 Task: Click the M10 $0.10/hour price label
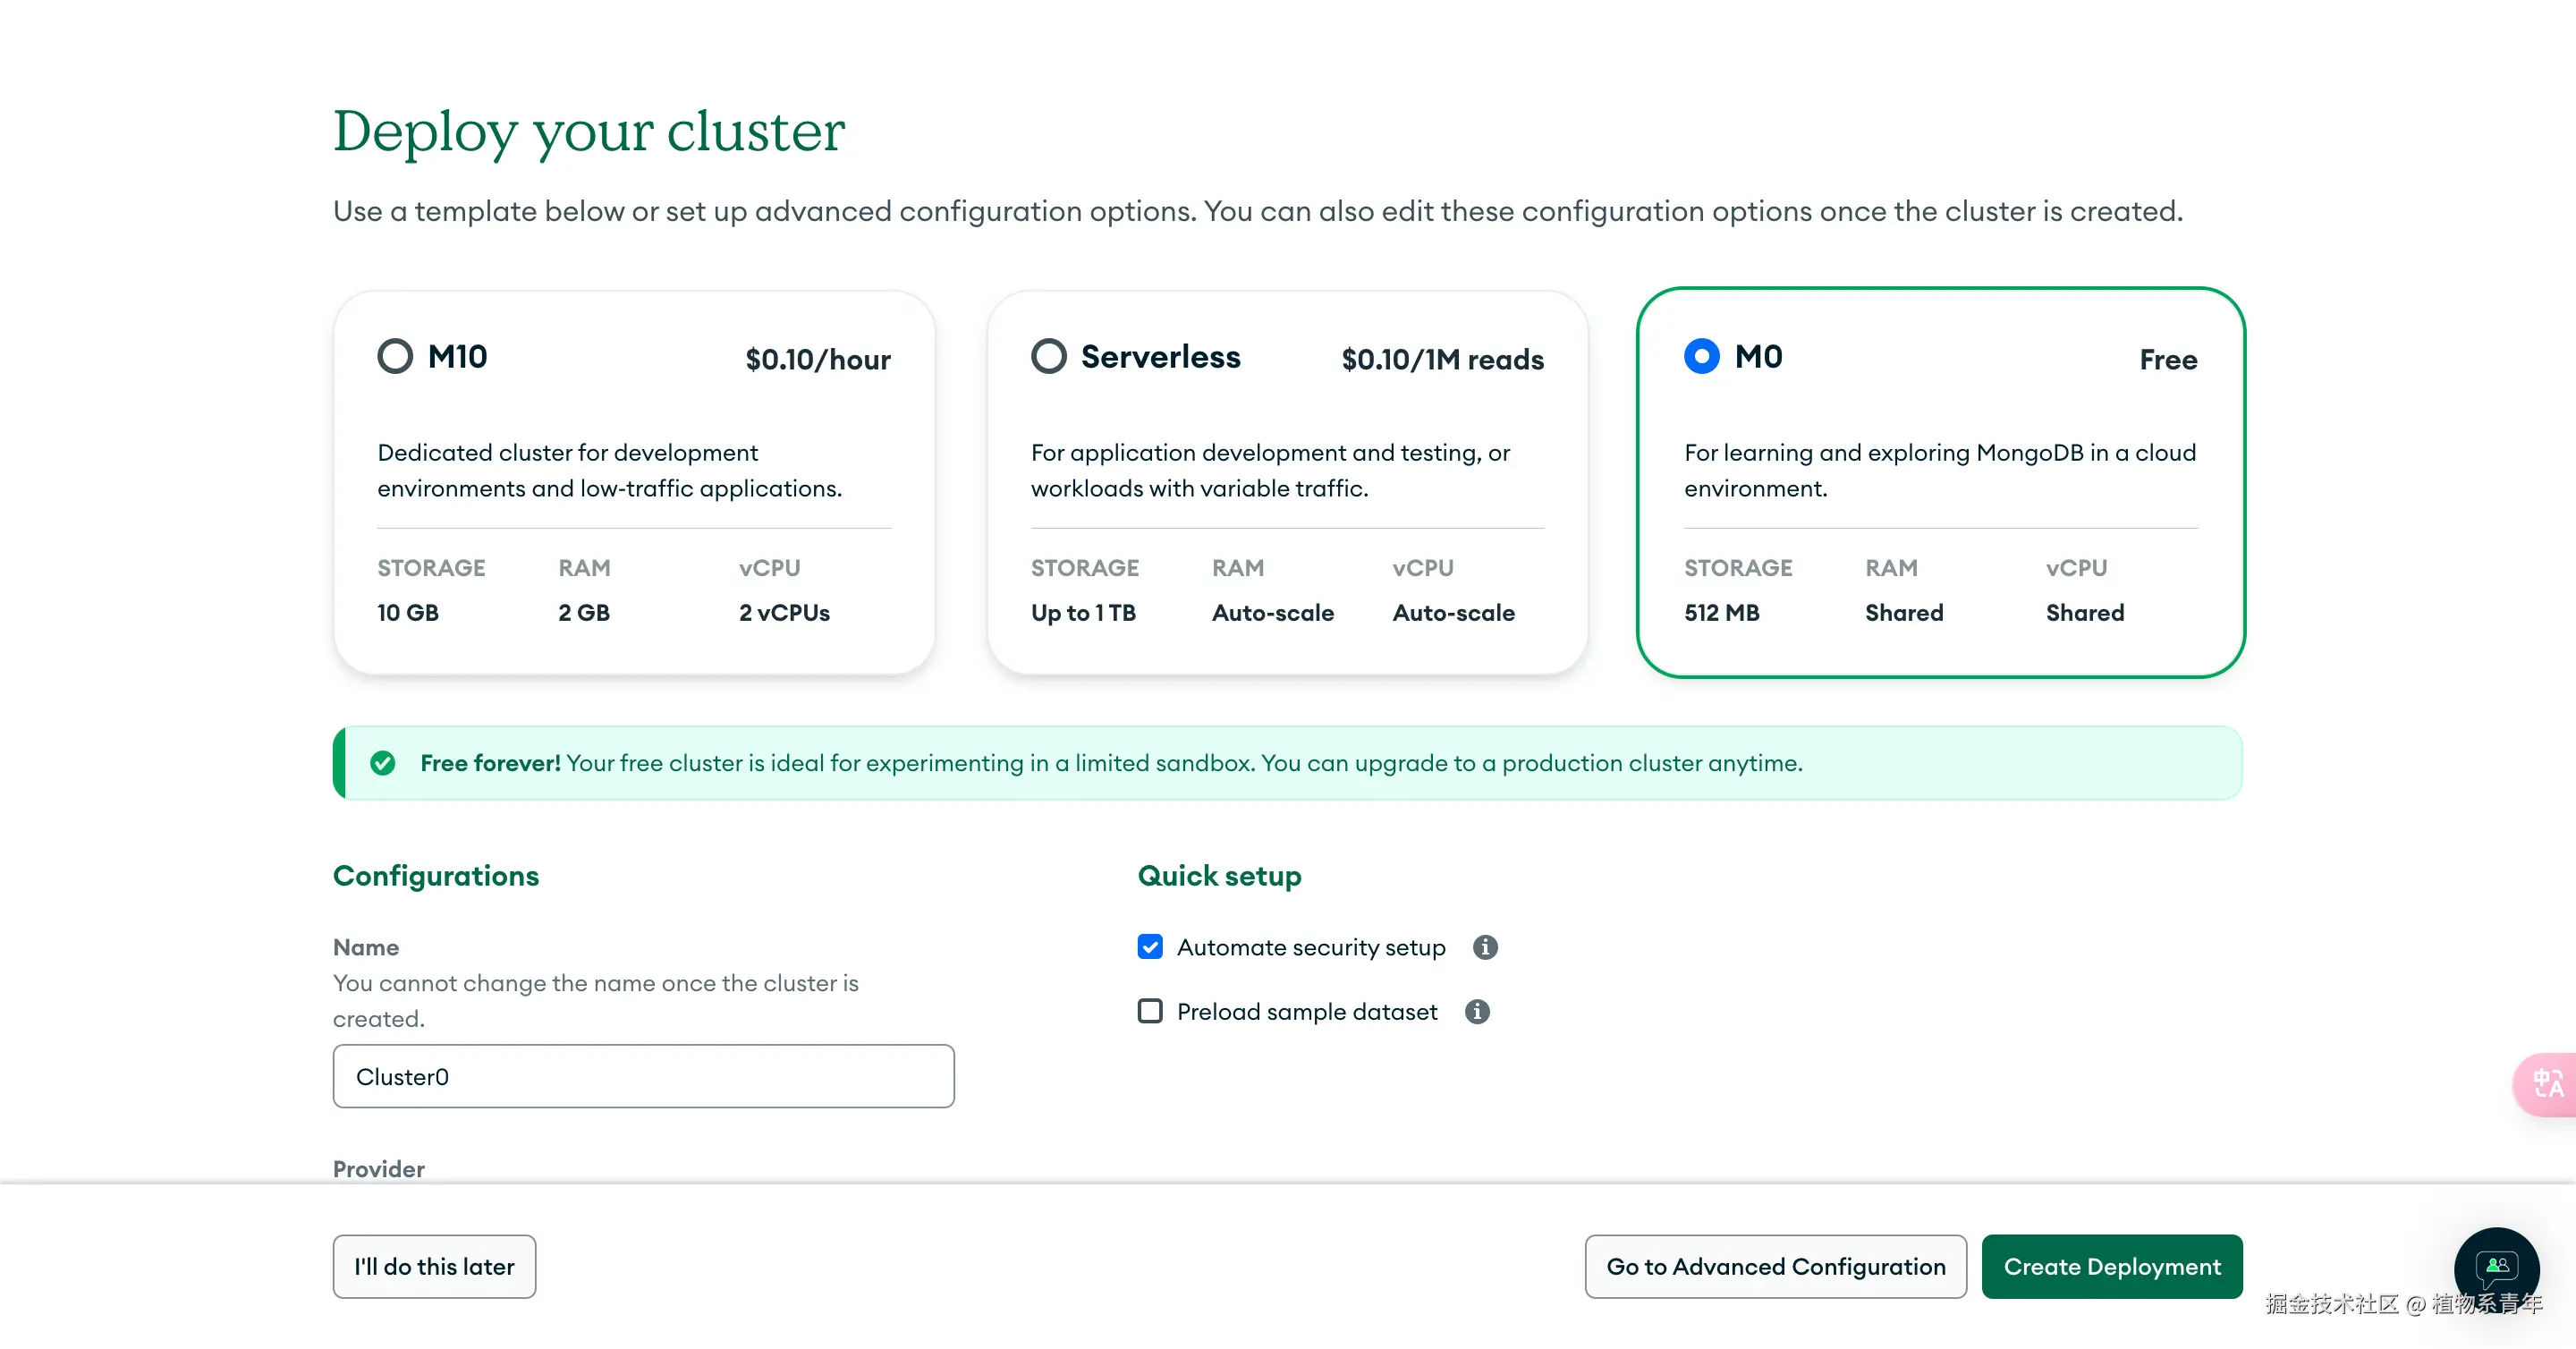click(x=817, y=360)
